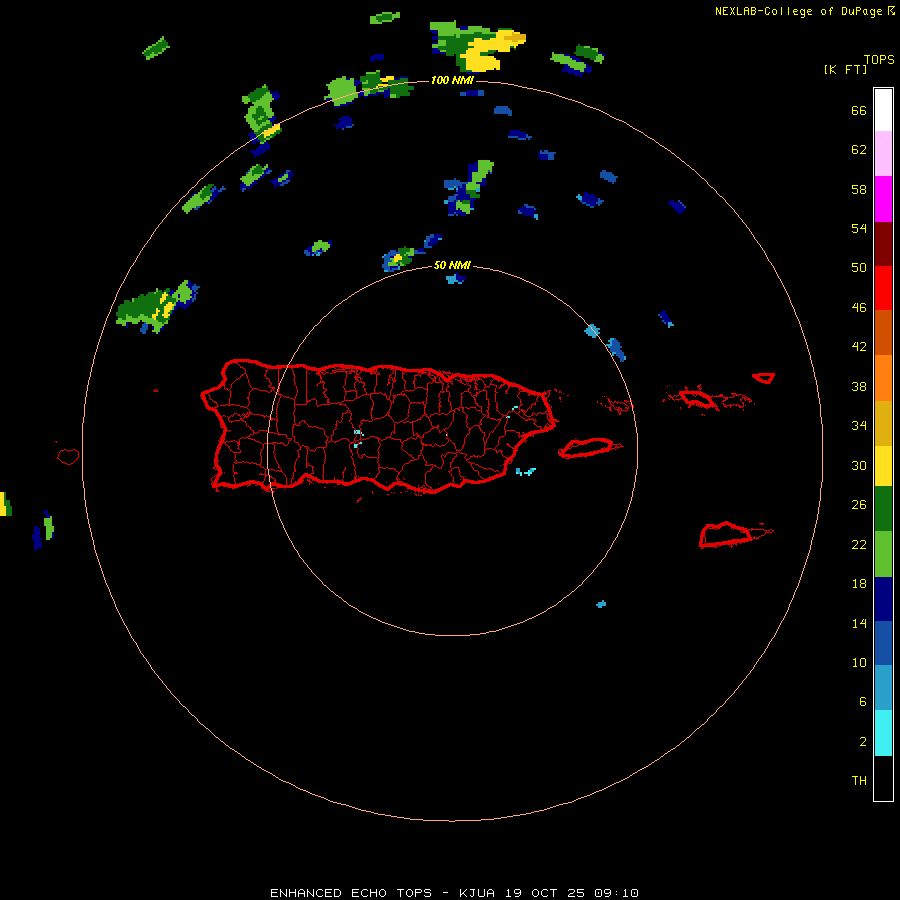This screenshot has height=900, width=900.
Task: Click the "TH" legend label
Action: pos(859,780)
